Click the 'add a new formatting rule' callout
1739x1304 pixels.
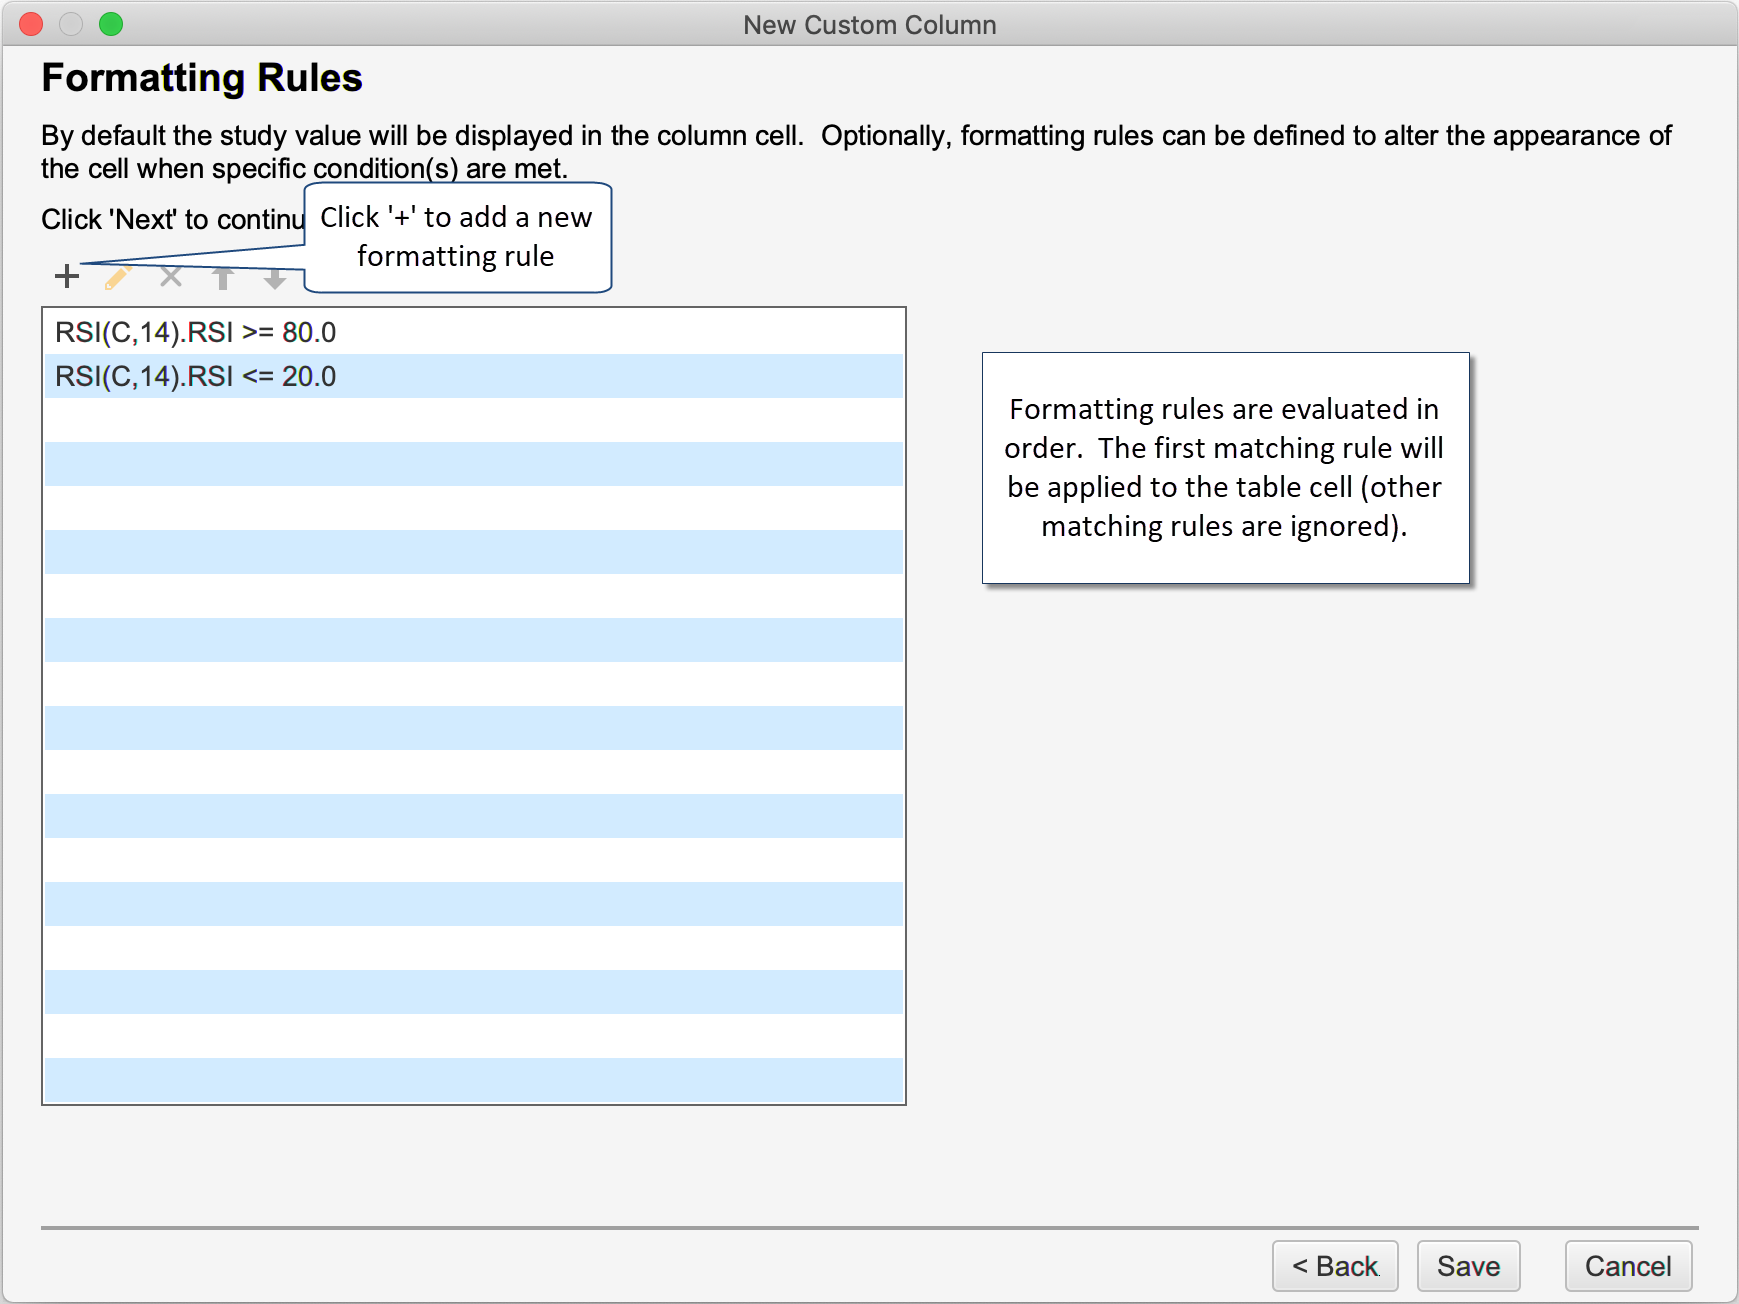pos(457,237)
